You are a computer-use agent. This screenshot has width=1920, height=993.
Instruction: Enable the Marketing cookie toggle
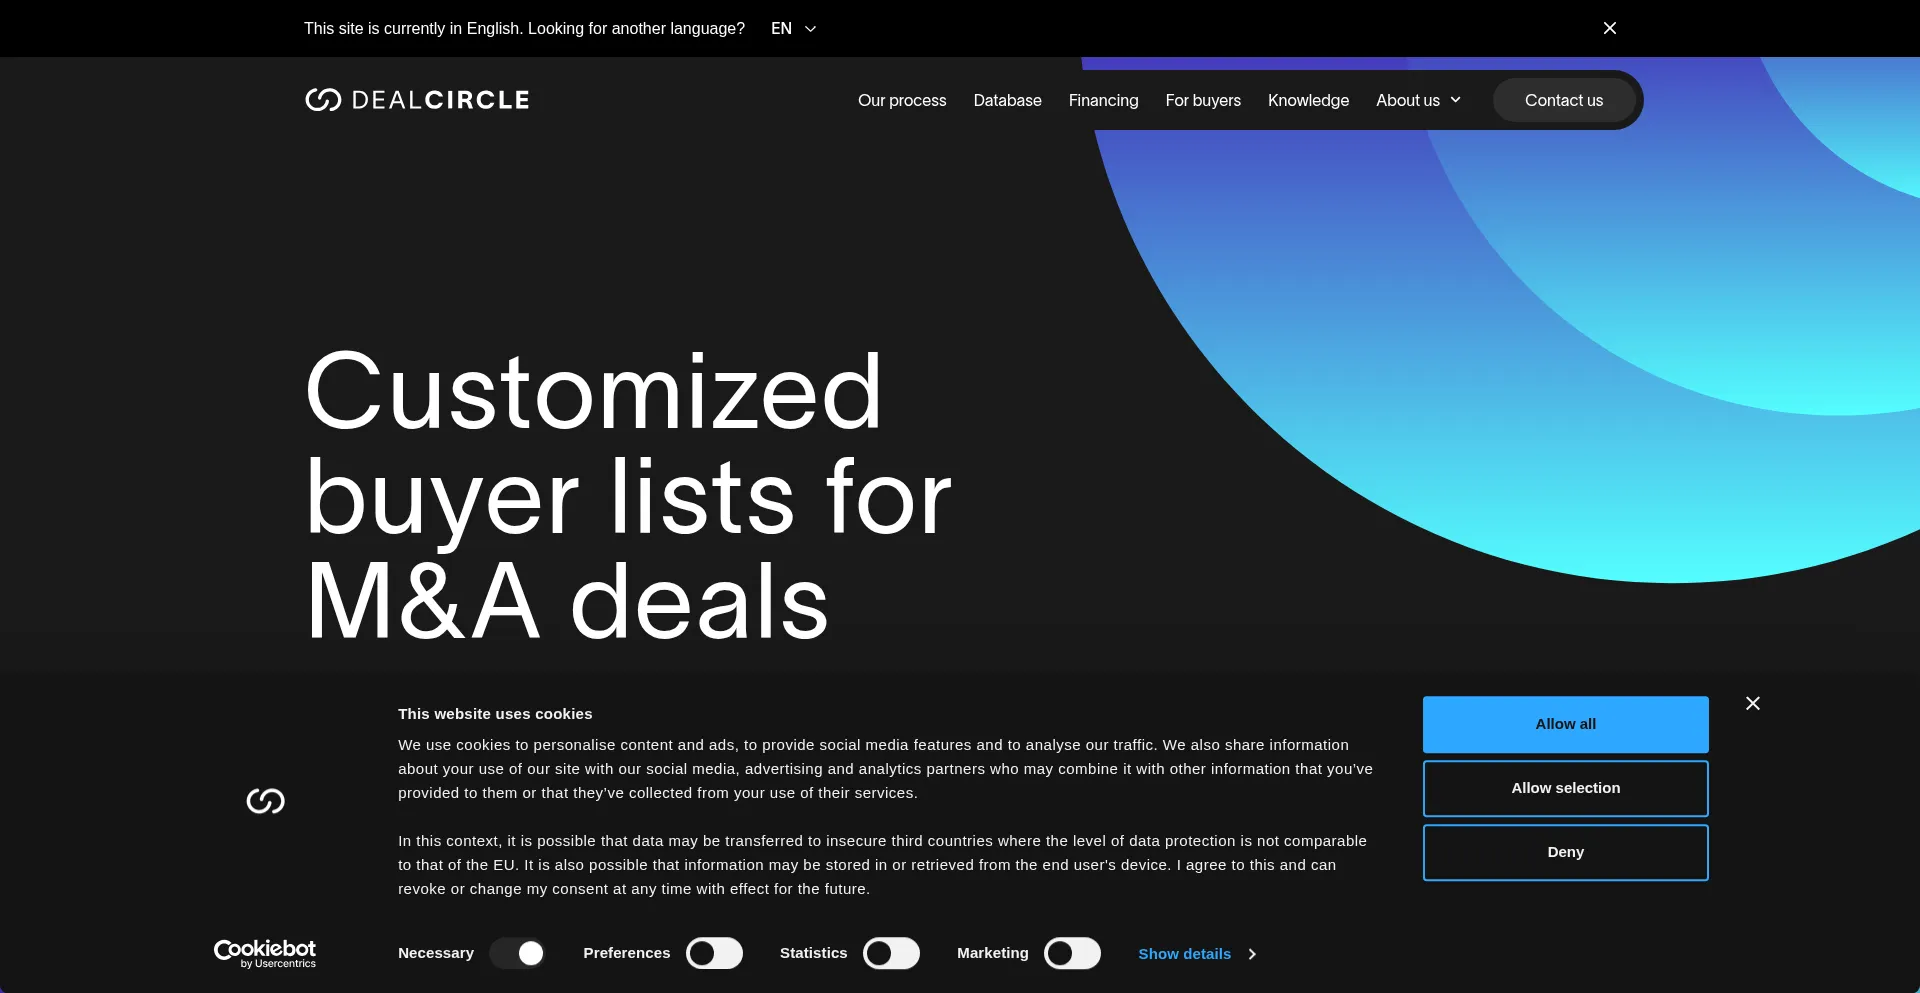pos(1072,953)
